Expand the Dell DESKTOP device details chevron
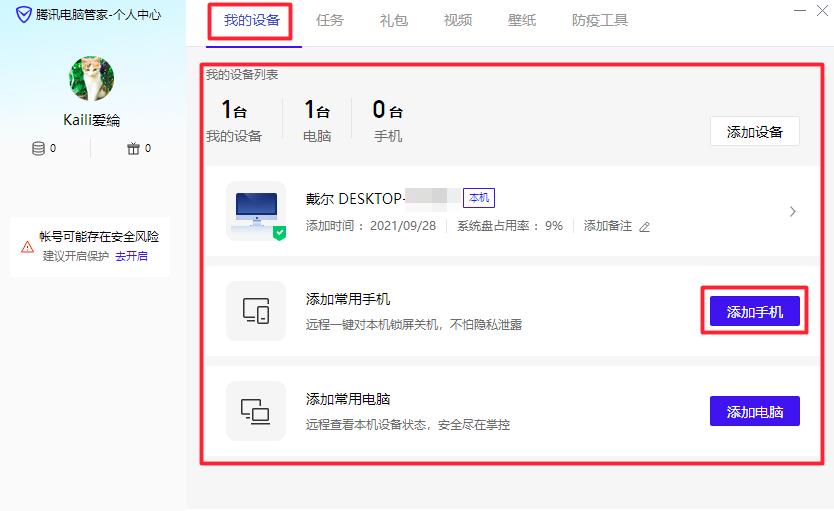This screenshot has width=834, height=511. click(793, 212)
